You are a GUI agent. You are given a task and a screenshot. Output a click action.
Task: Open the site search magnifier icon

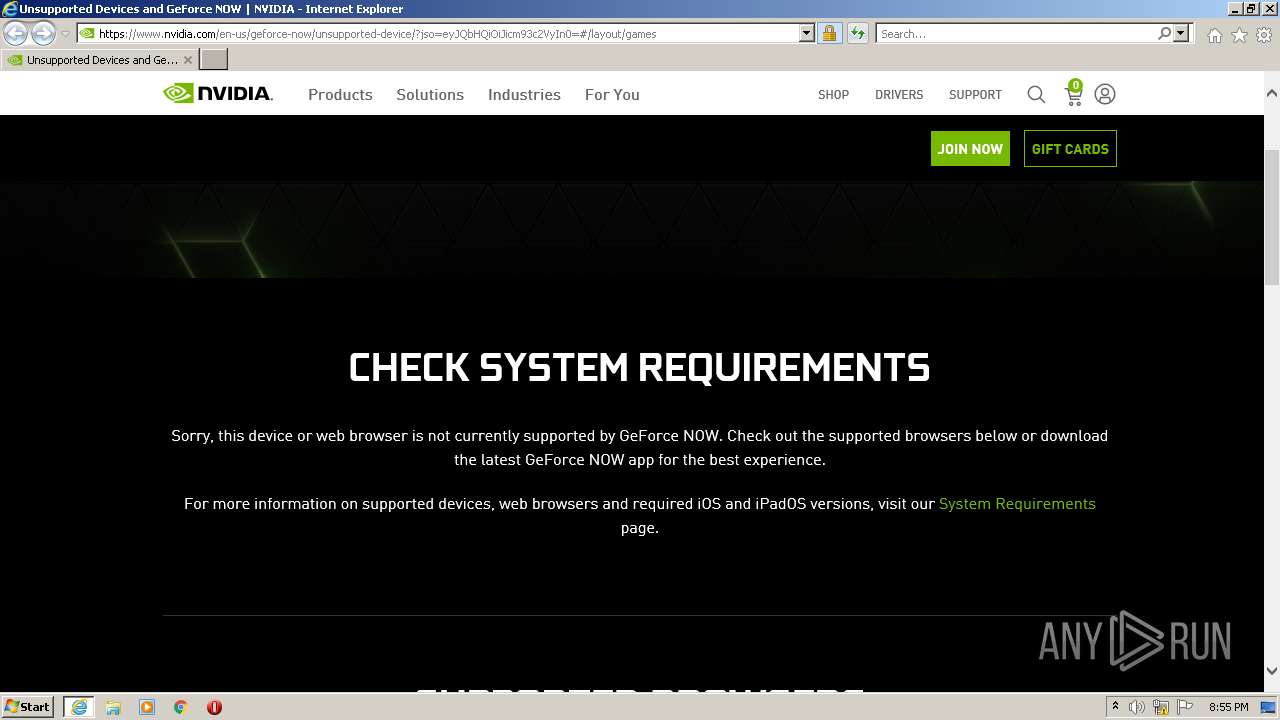click(1036, 94)
